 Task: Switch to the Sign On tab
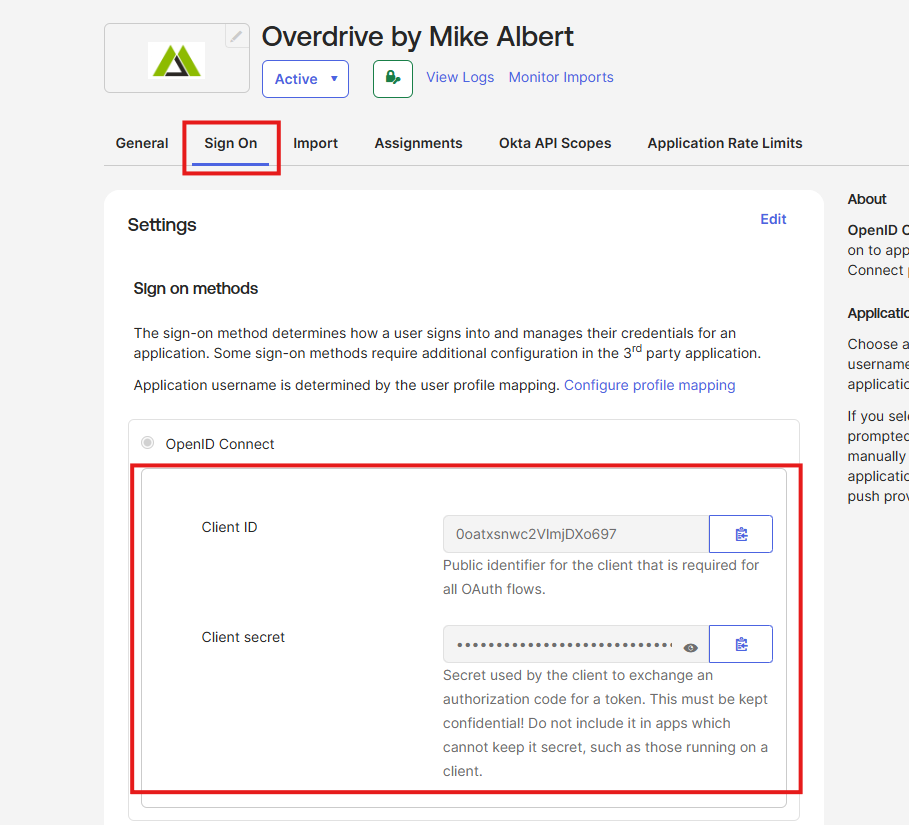point(231,143)
